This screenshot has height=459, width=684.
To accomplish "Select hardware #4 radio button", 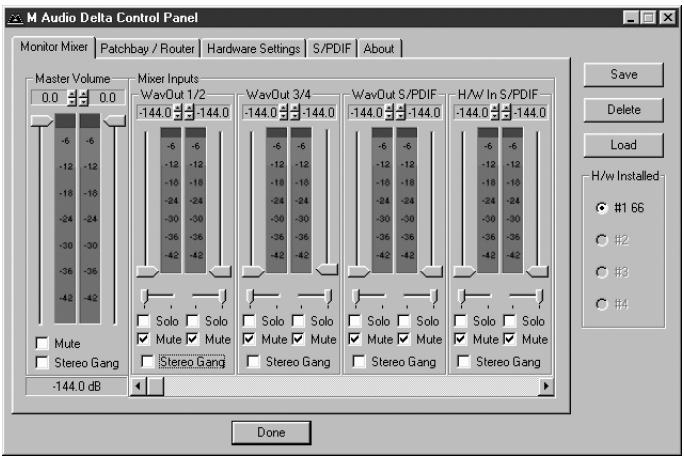I will click(x=602, y=304).
